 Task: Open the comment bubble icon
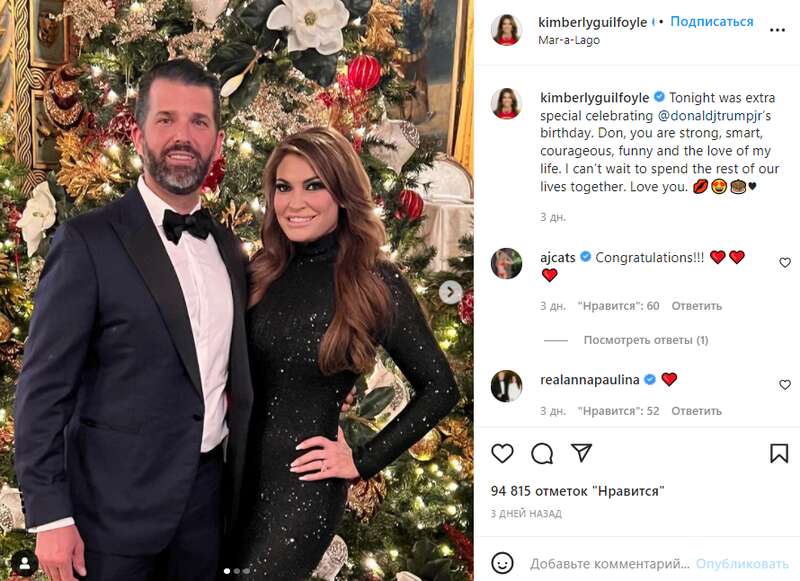click(x=542, y=453)
